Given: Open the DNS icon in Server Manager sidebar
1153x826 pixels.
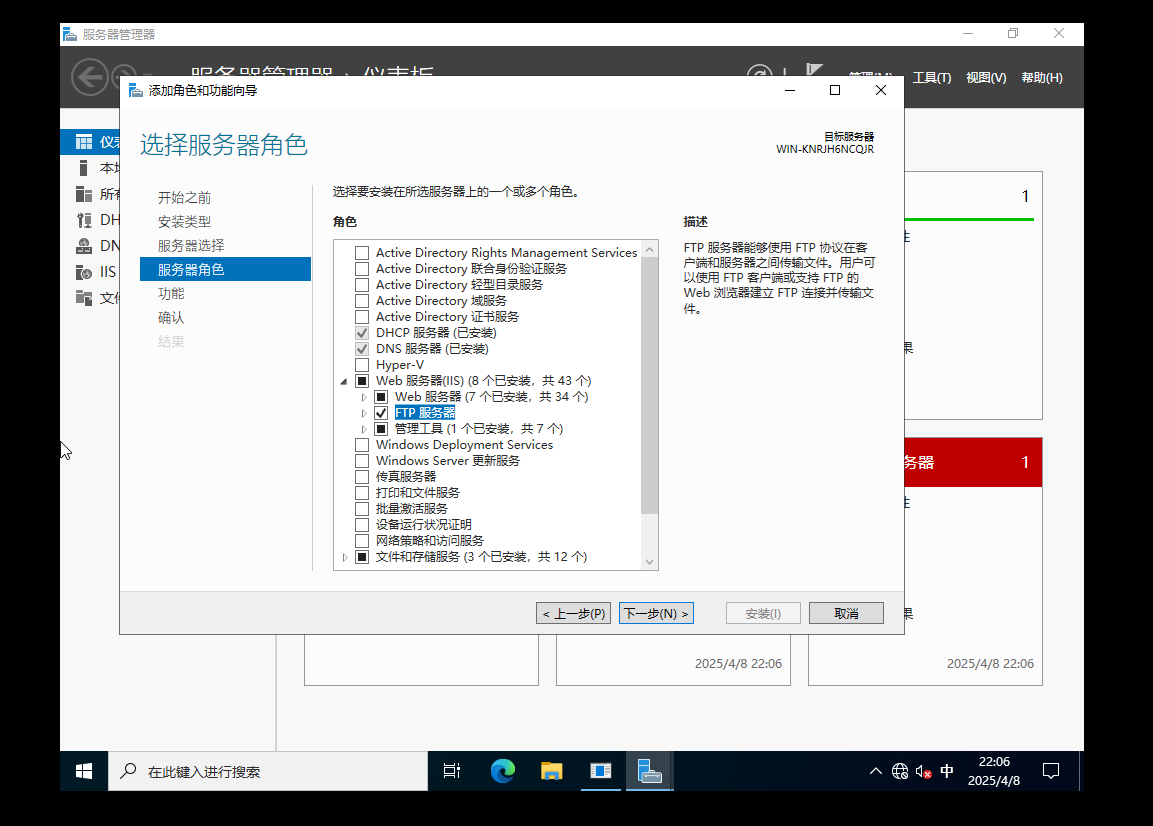Looking at the screenshot, I should pyautogui.click(x=84, y=246).
